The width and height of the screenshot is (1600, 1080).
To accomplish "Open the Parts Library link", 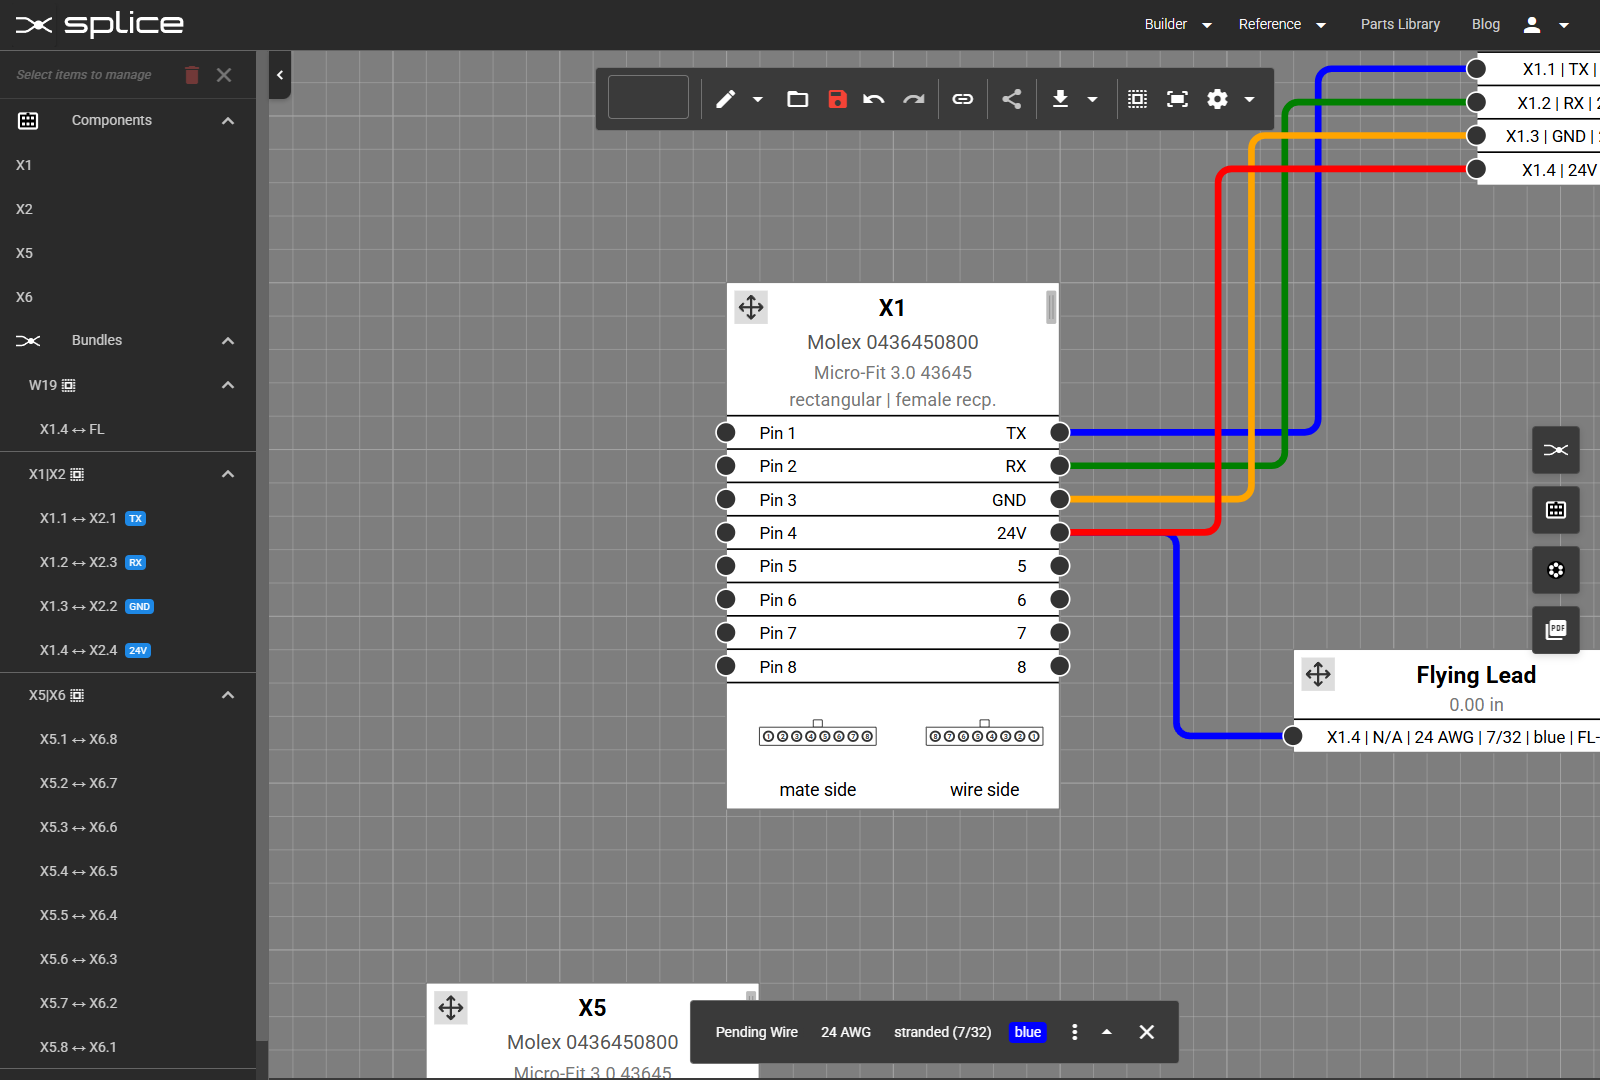I will coord(1400,24).
